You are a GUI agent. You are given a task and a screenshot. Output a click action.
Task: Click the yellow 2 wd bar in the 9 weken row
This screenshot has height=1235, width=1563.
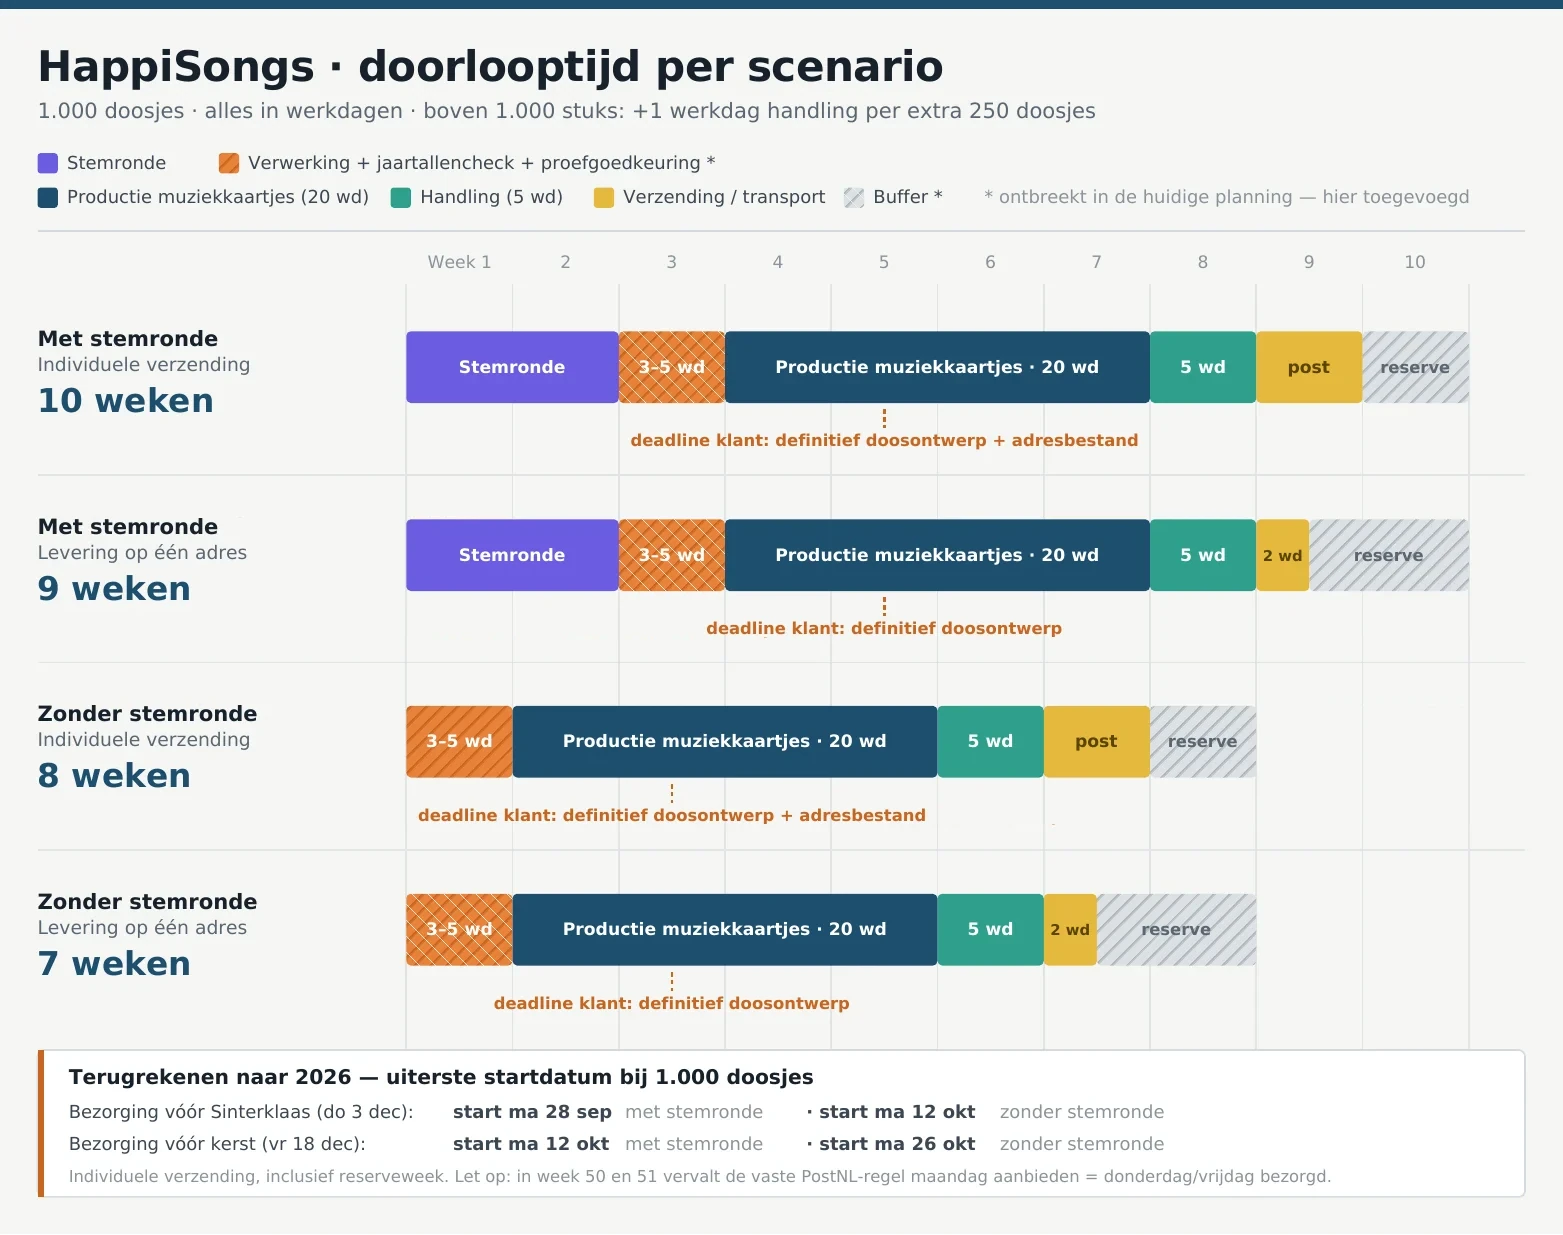[1283, 555]
